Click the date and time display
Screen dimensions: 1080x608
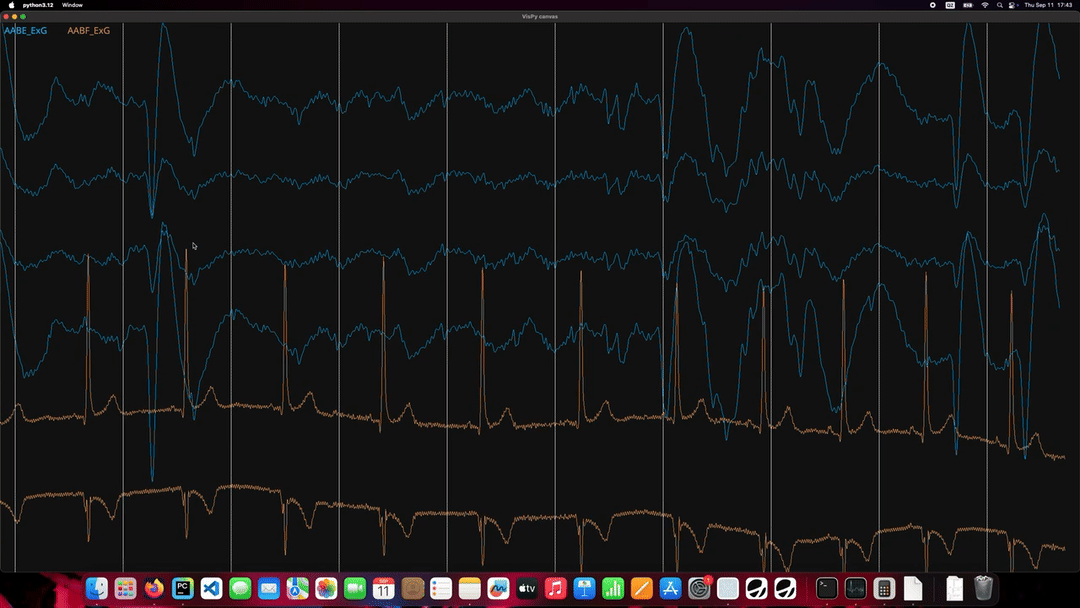1048,5
